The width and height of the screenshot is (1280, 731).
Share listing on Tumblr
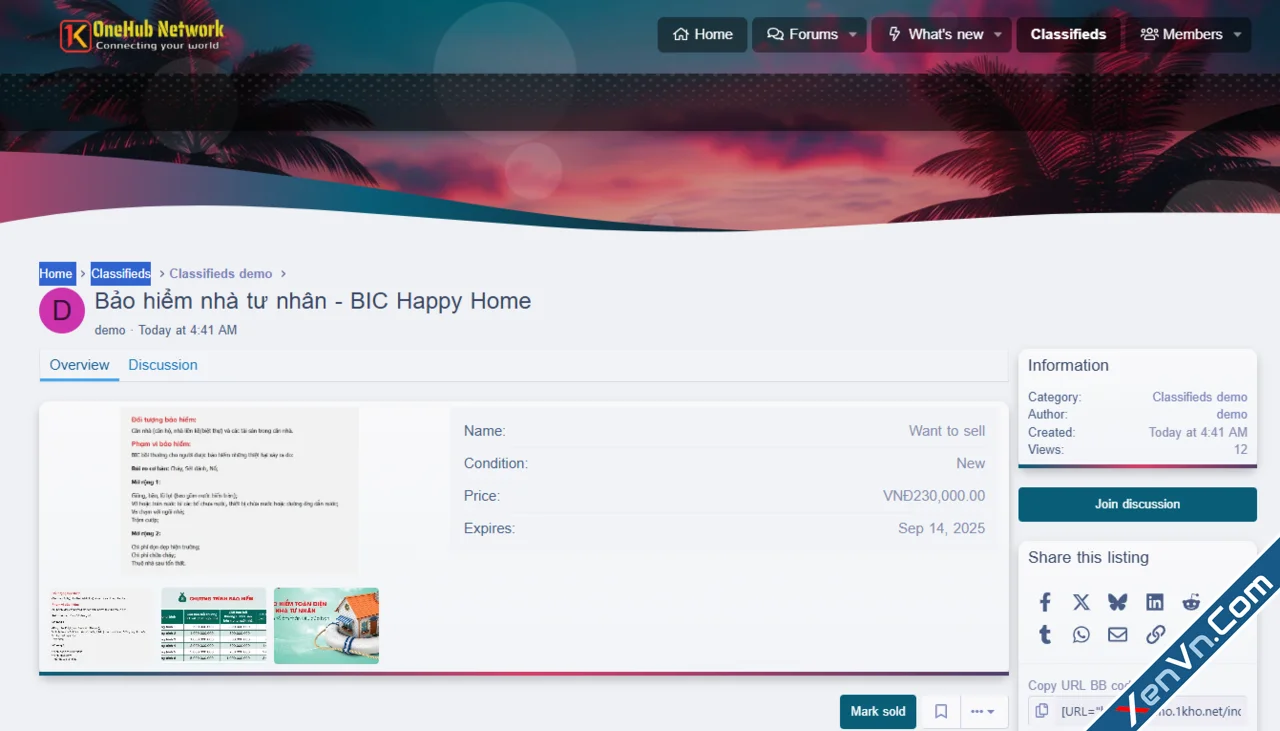tap(1045, 635)
